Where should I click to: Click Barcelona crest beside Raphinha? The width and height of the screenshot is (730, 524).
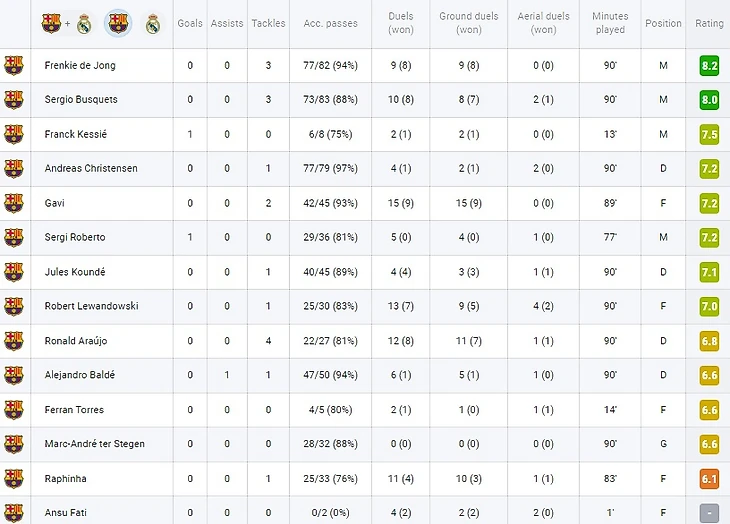pos(13,479)
